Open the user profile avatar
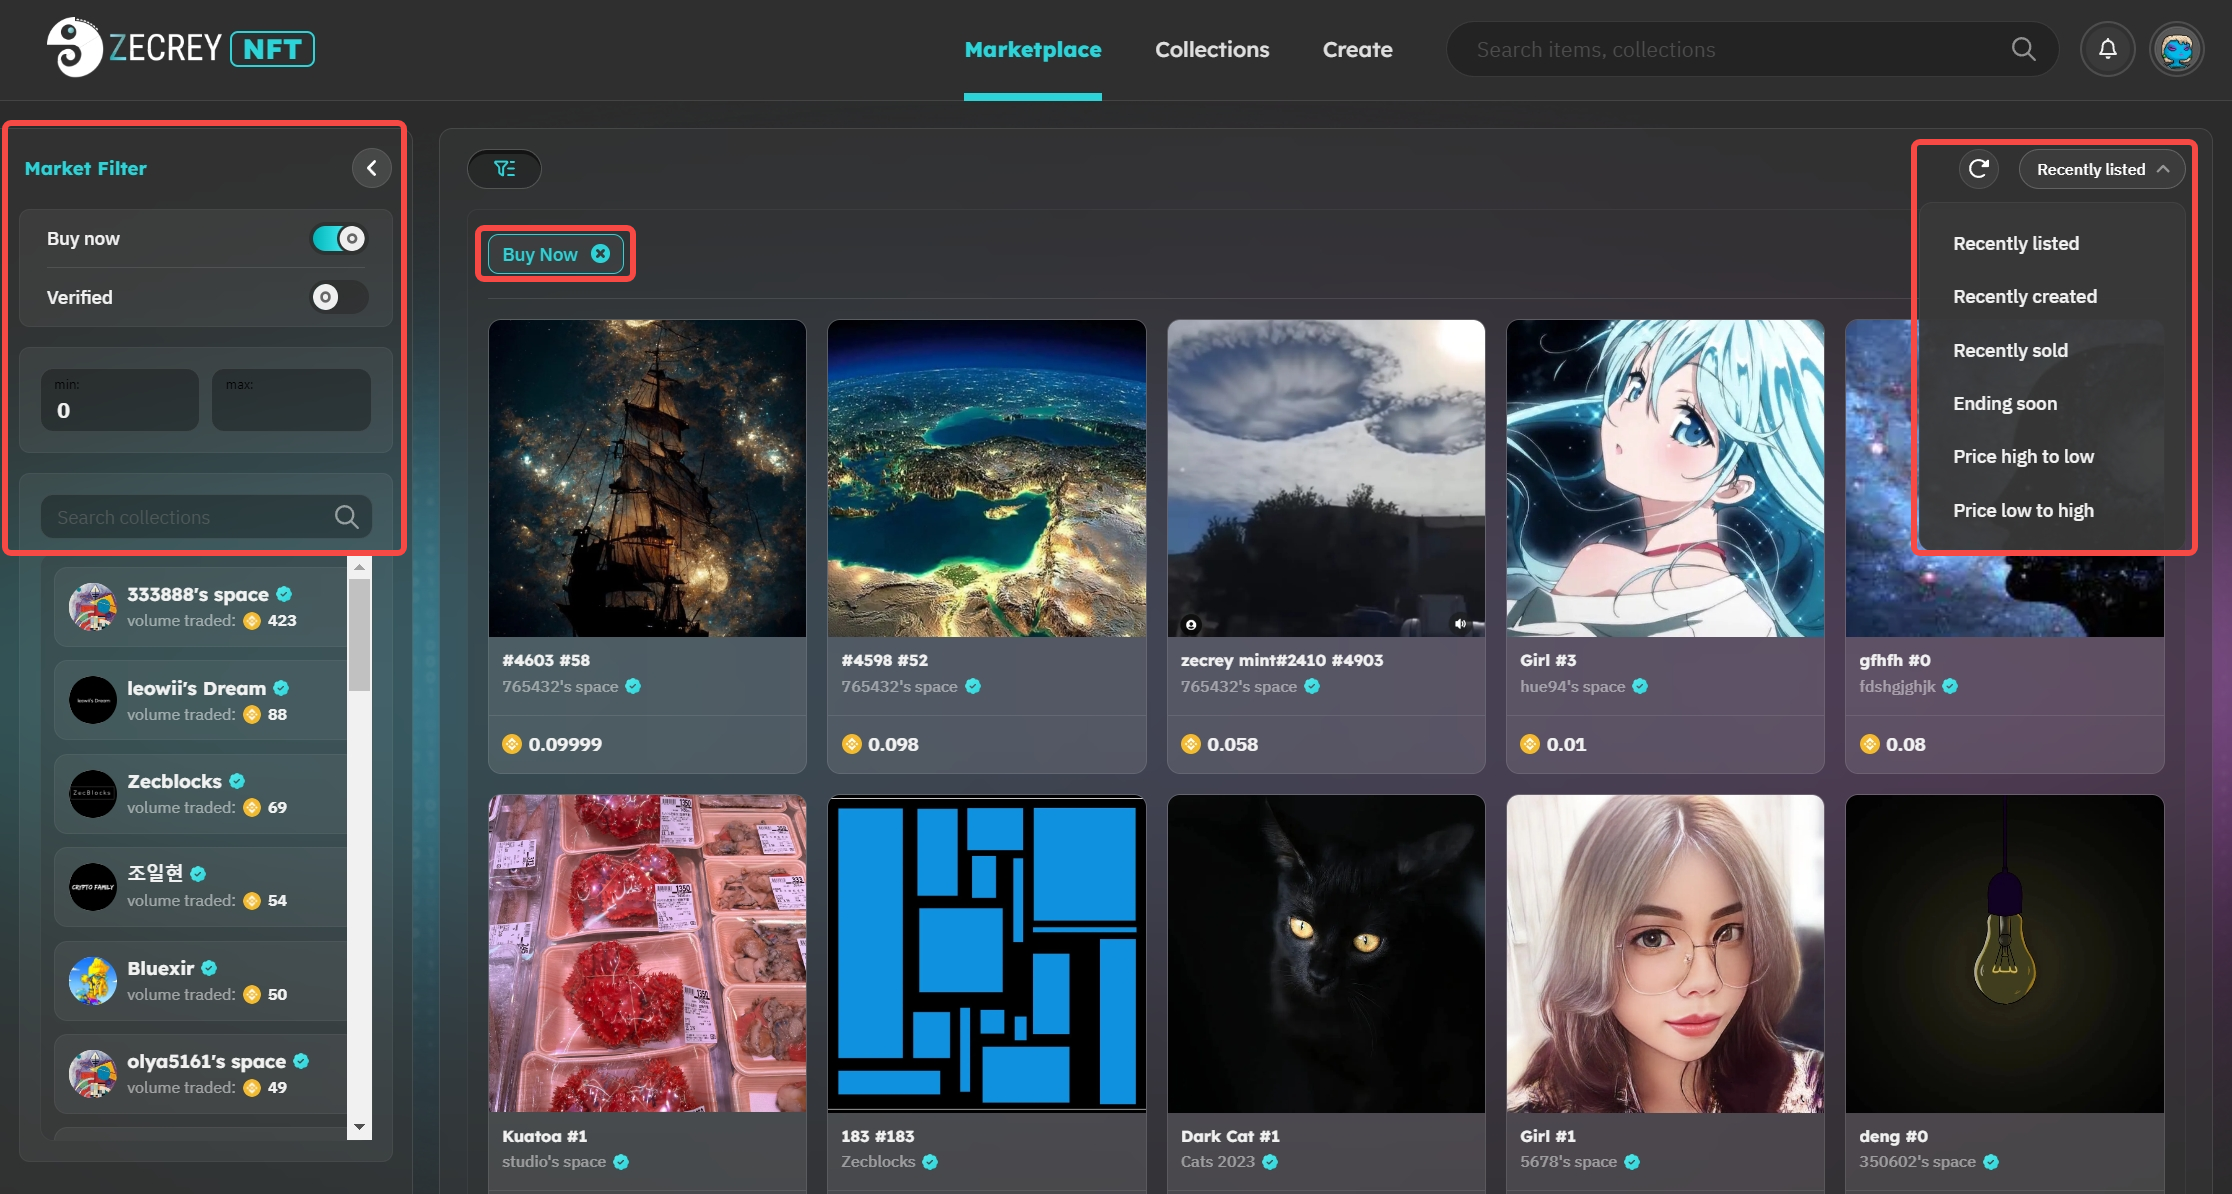This screenshot has height=1194, width=2232. [2176, 49]
